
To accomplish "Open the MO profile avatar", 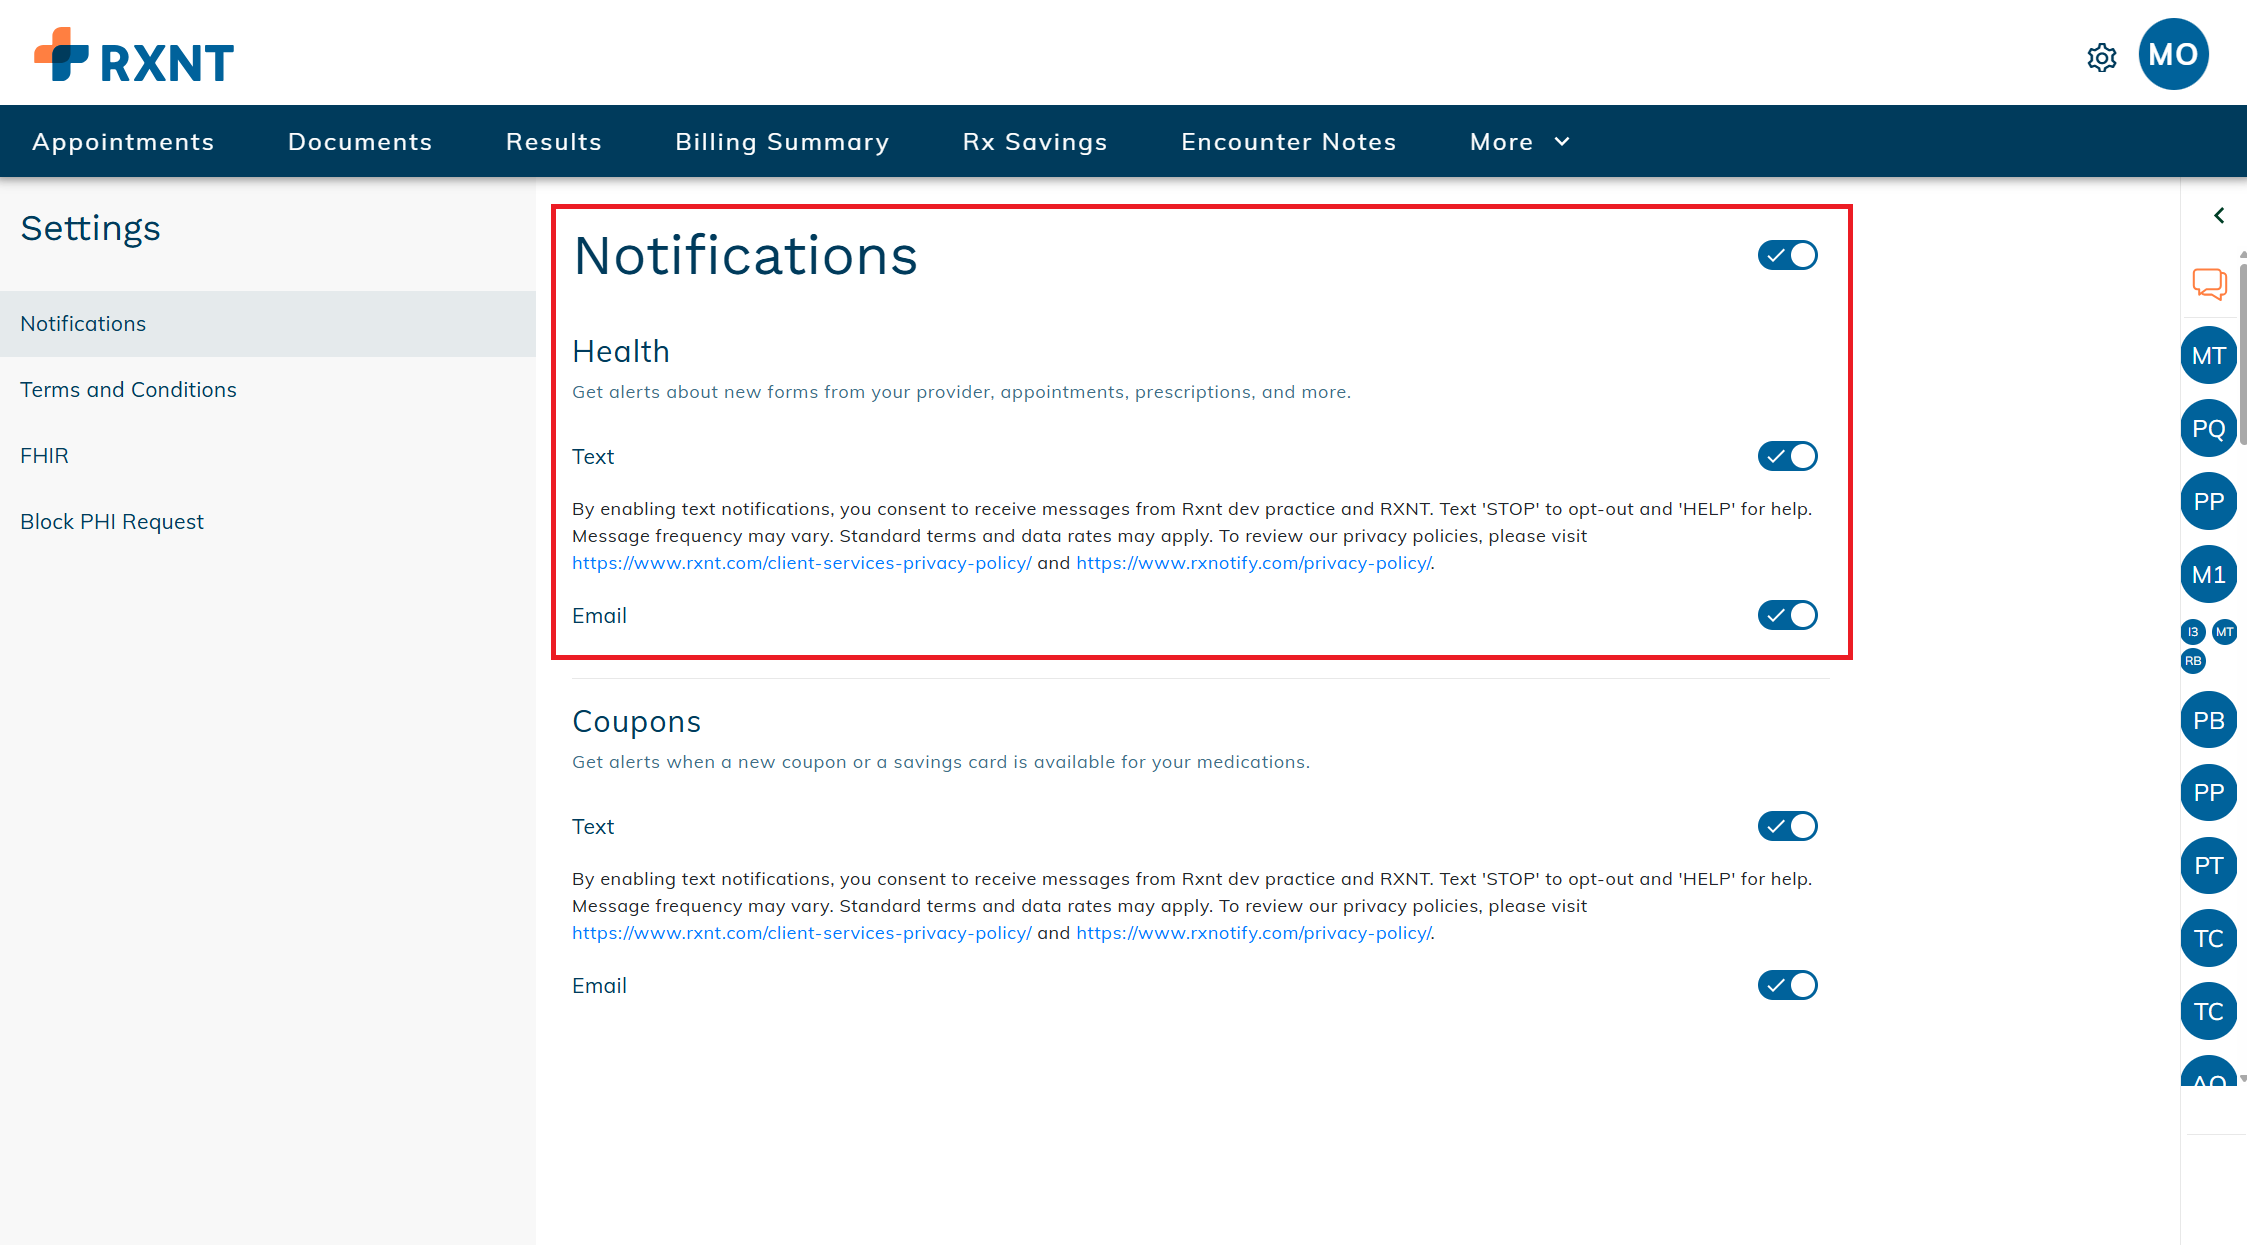I will coord(2173,54).
